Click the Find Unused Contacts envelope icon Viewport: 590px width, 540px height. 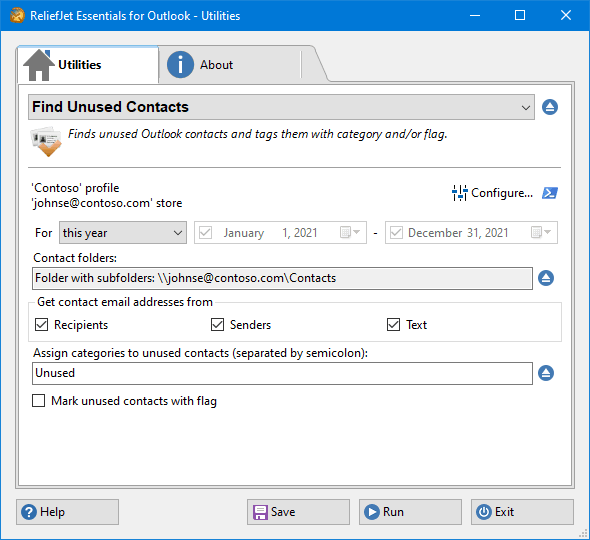46,141
